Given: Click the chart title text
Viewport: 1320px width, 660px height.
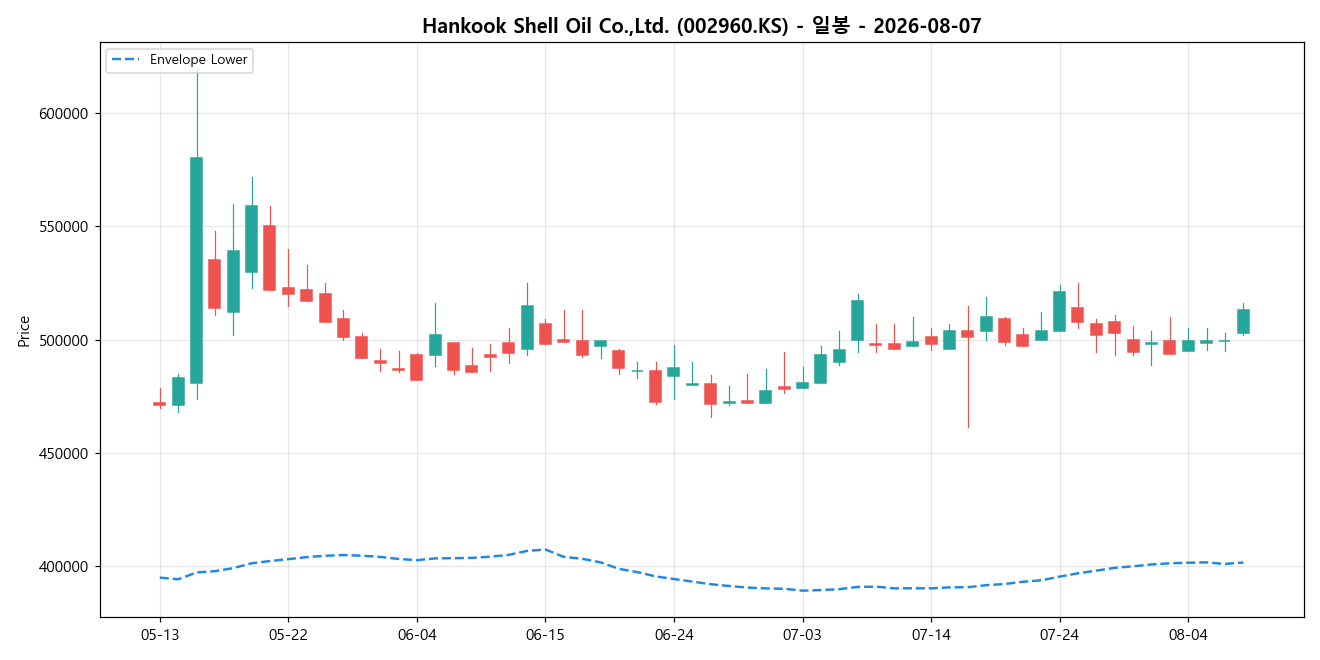Looking at the screenshot, I should [702, 26].
